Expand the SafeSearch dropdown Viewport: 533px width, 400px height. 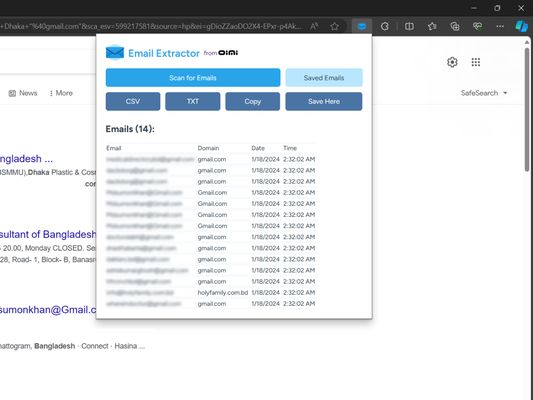coord(484,93)
